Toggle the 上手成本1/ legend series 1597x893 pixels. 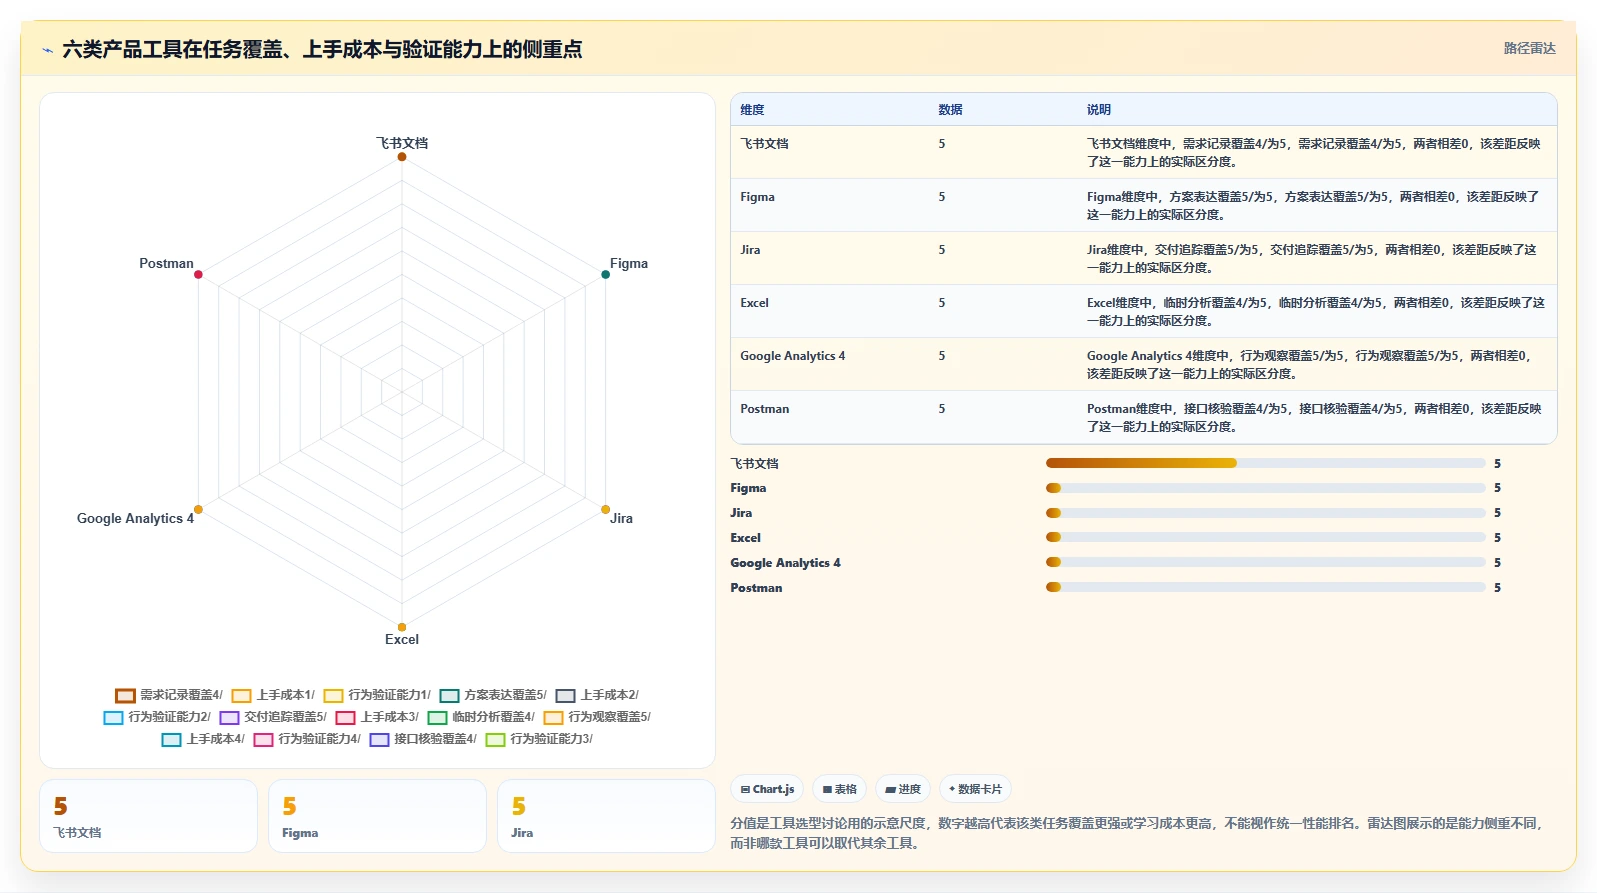click(x=273, y=695)
